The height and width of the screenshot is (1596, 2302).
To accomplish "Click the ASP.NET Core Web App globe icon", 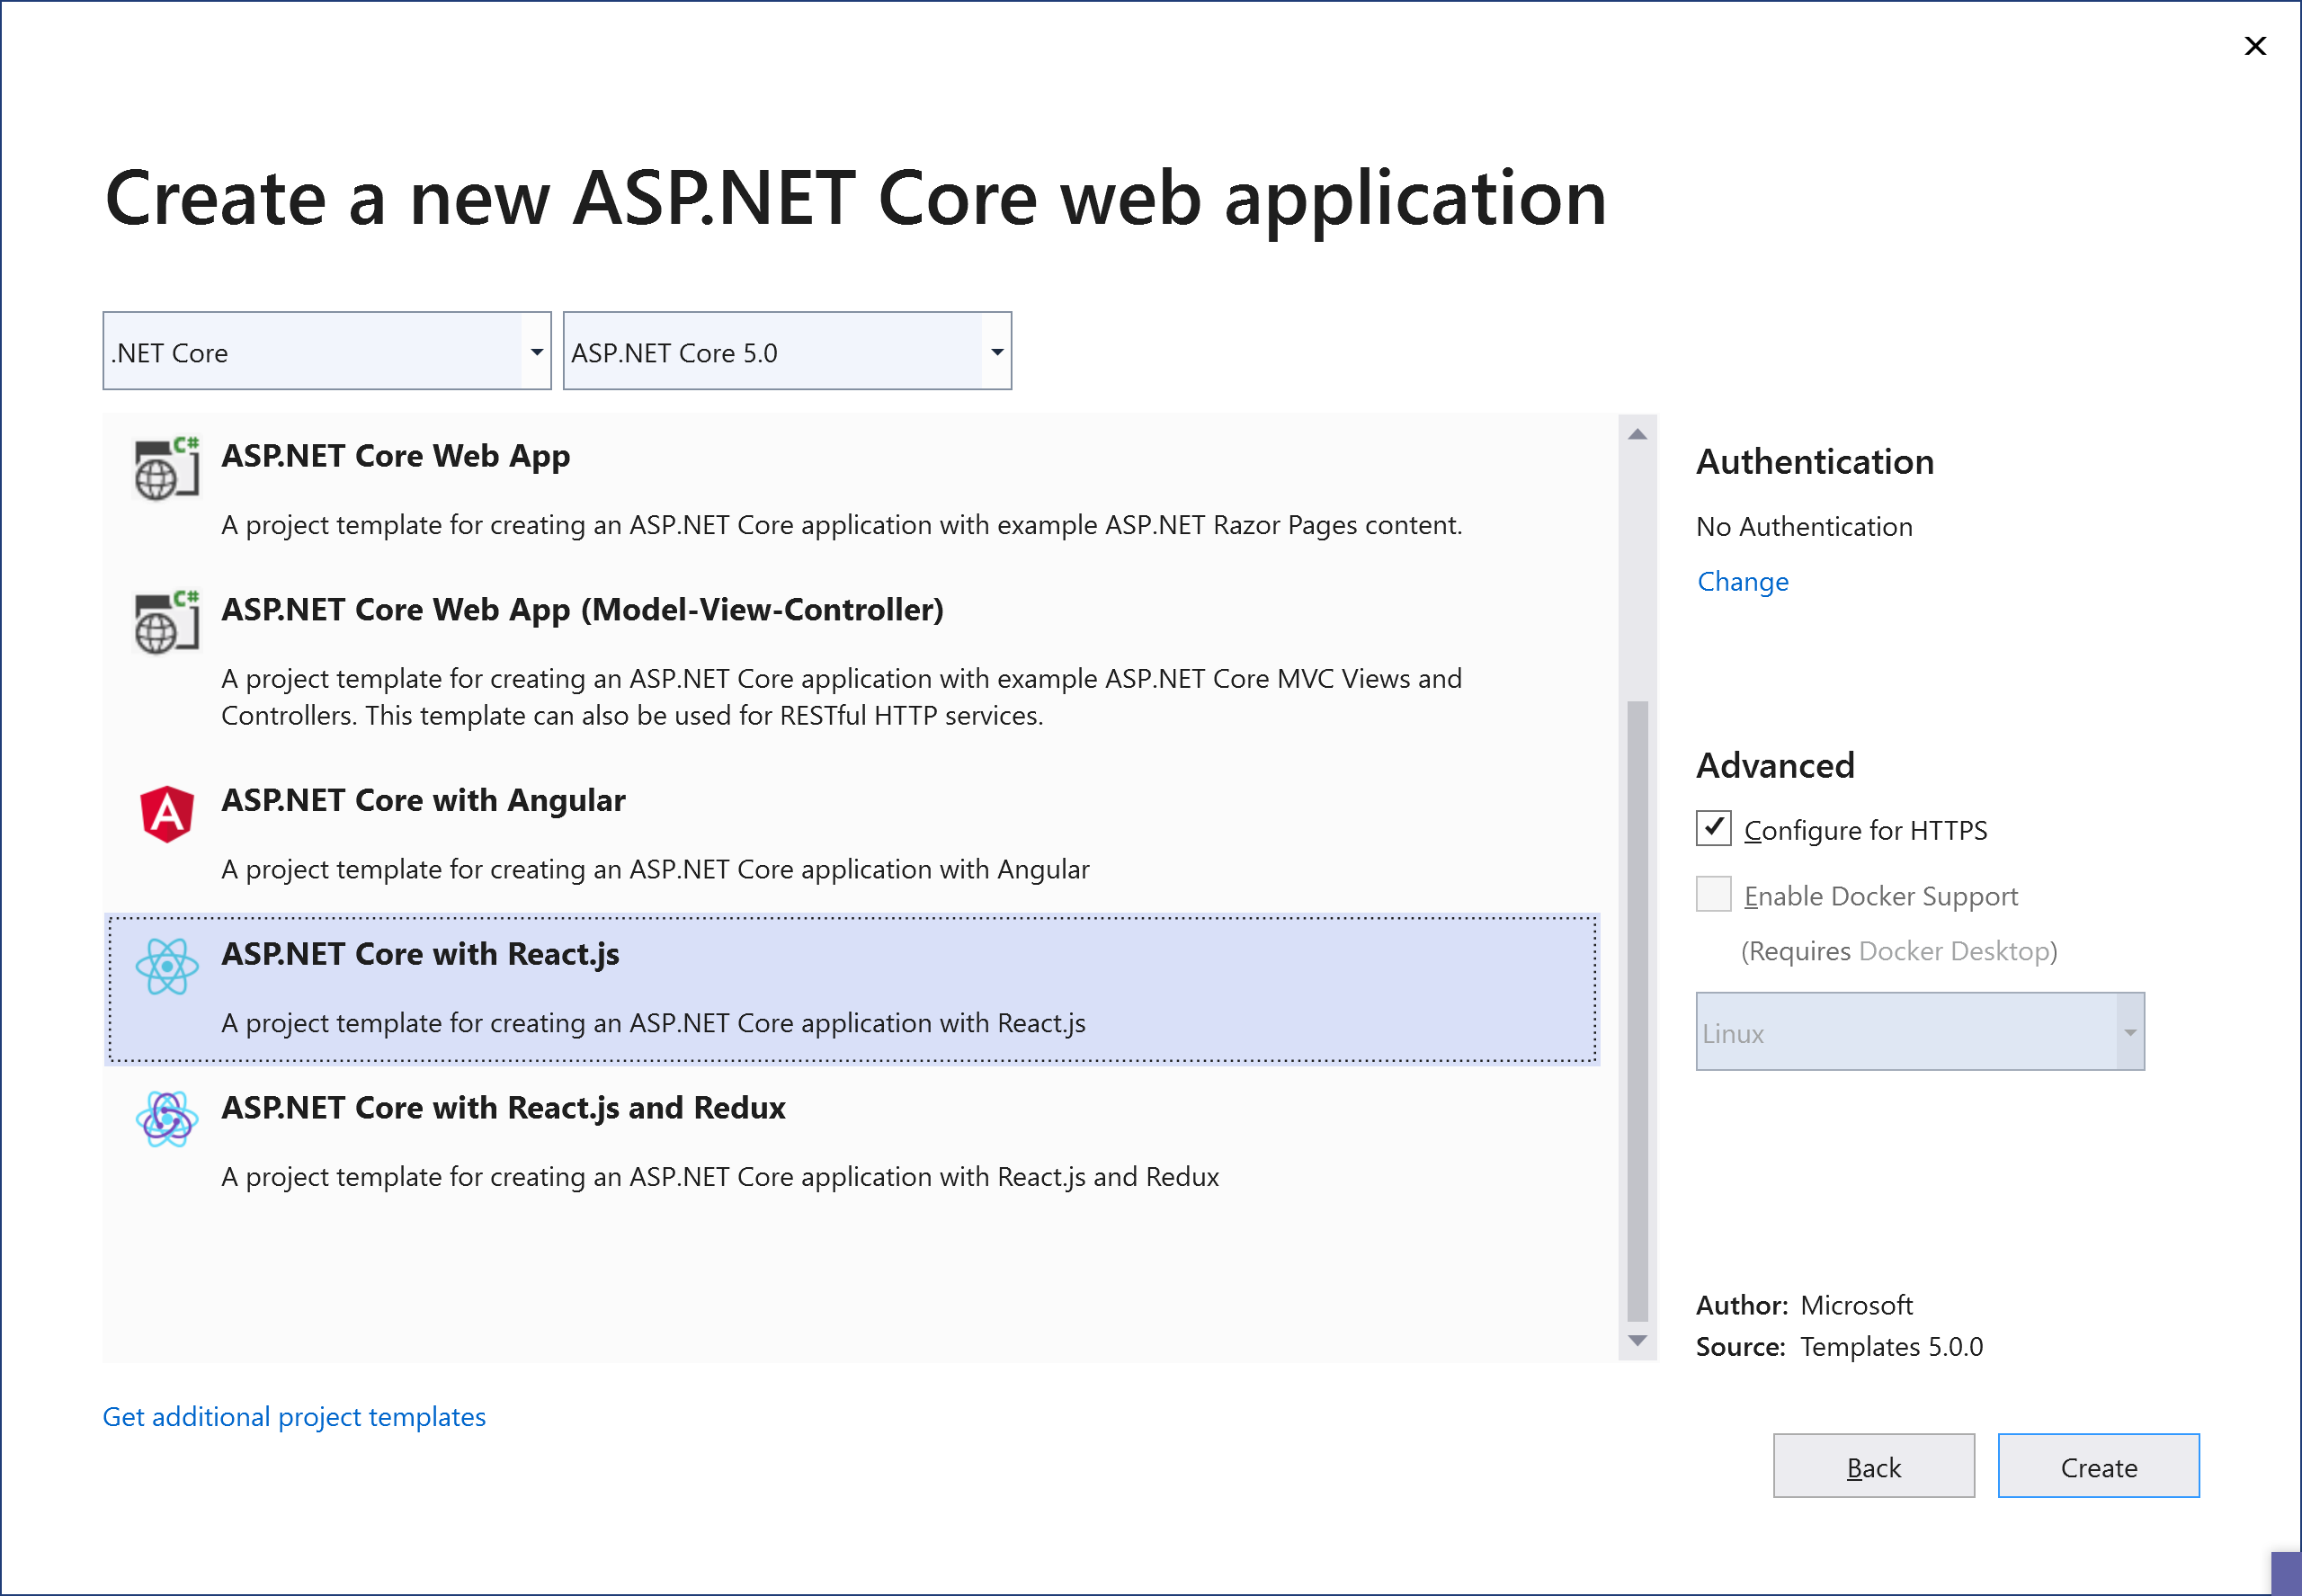I will pos(166,468).
